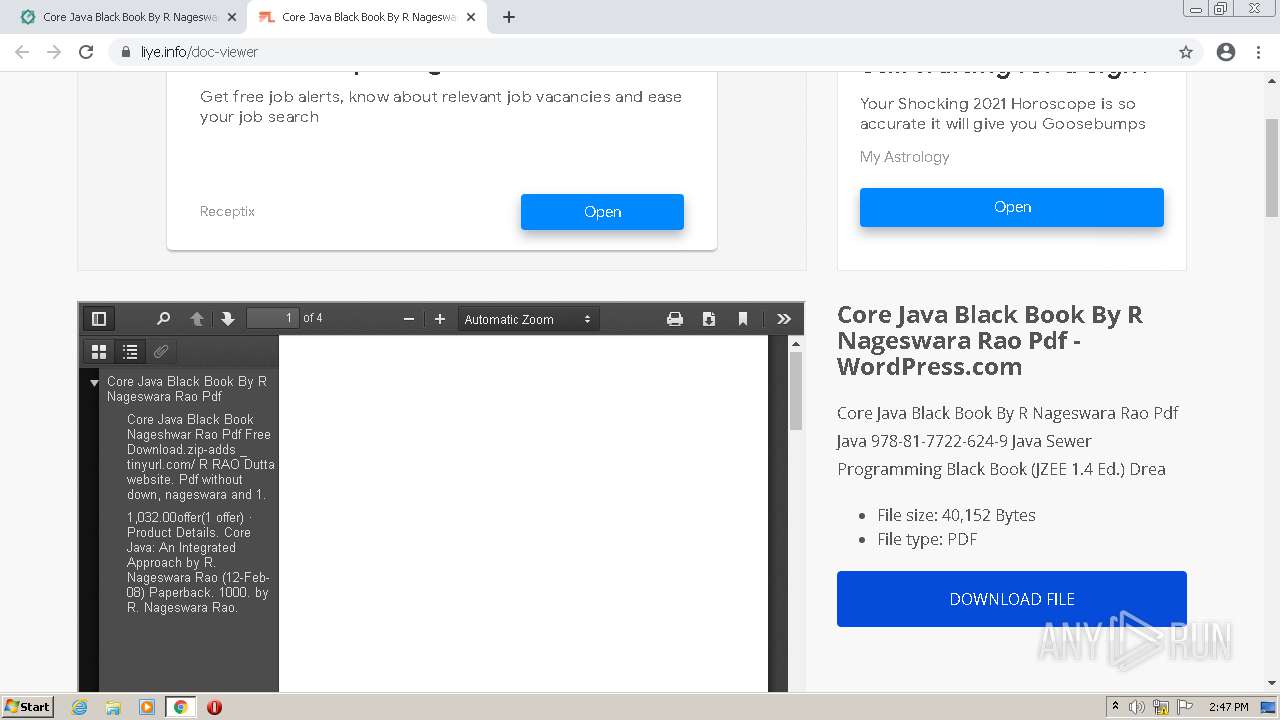Click the PDF scrollbar up arrow
The height and width of the screenshot is (720, 1280).
[796, 343]
